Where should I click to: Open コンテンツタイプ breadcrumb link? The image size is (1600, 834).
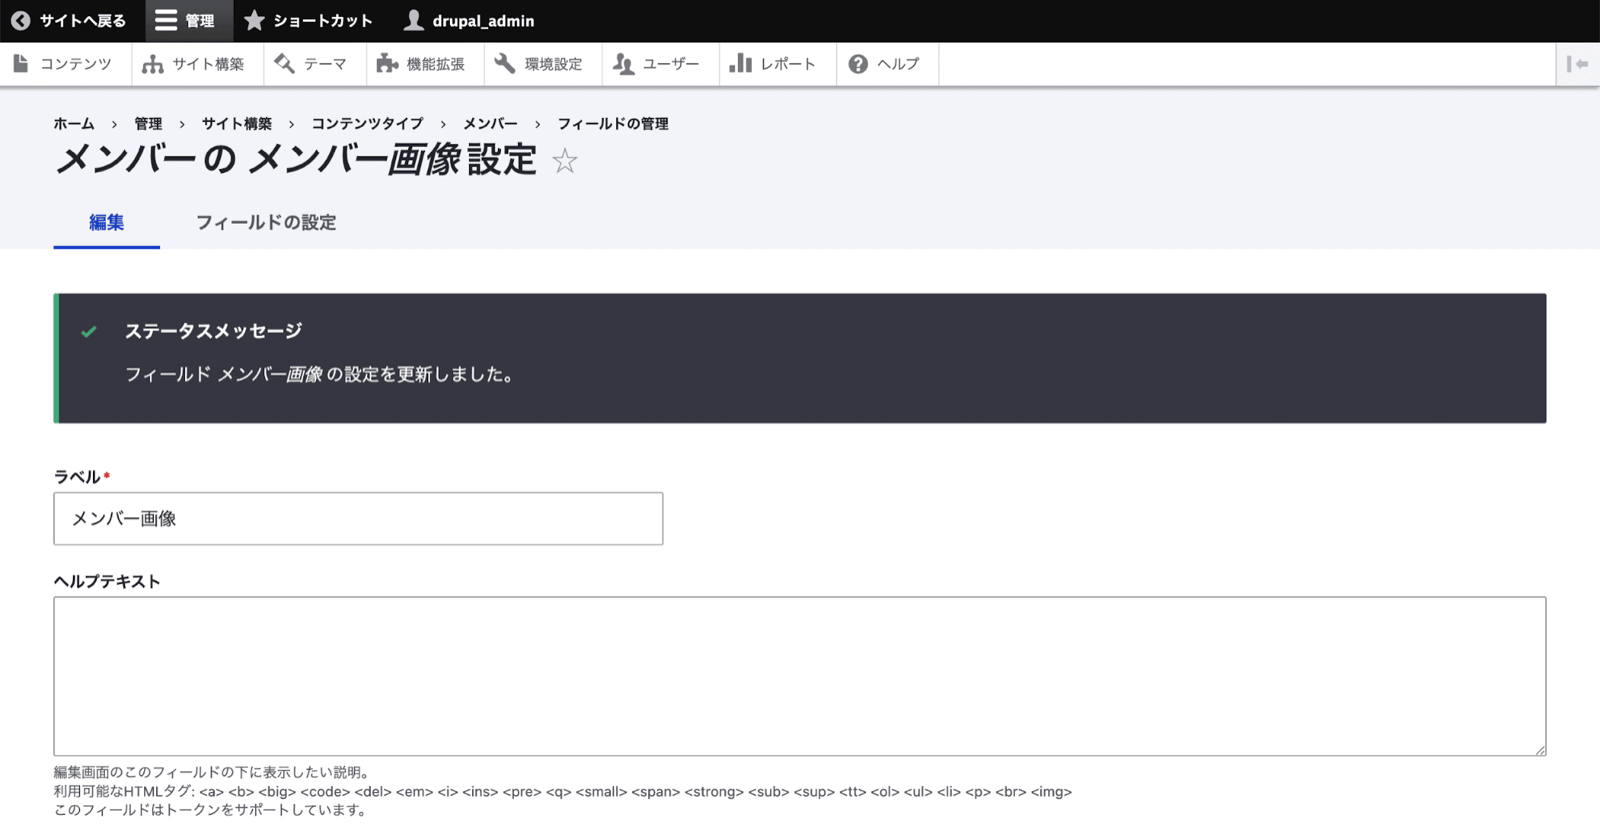tap(367, 124)
